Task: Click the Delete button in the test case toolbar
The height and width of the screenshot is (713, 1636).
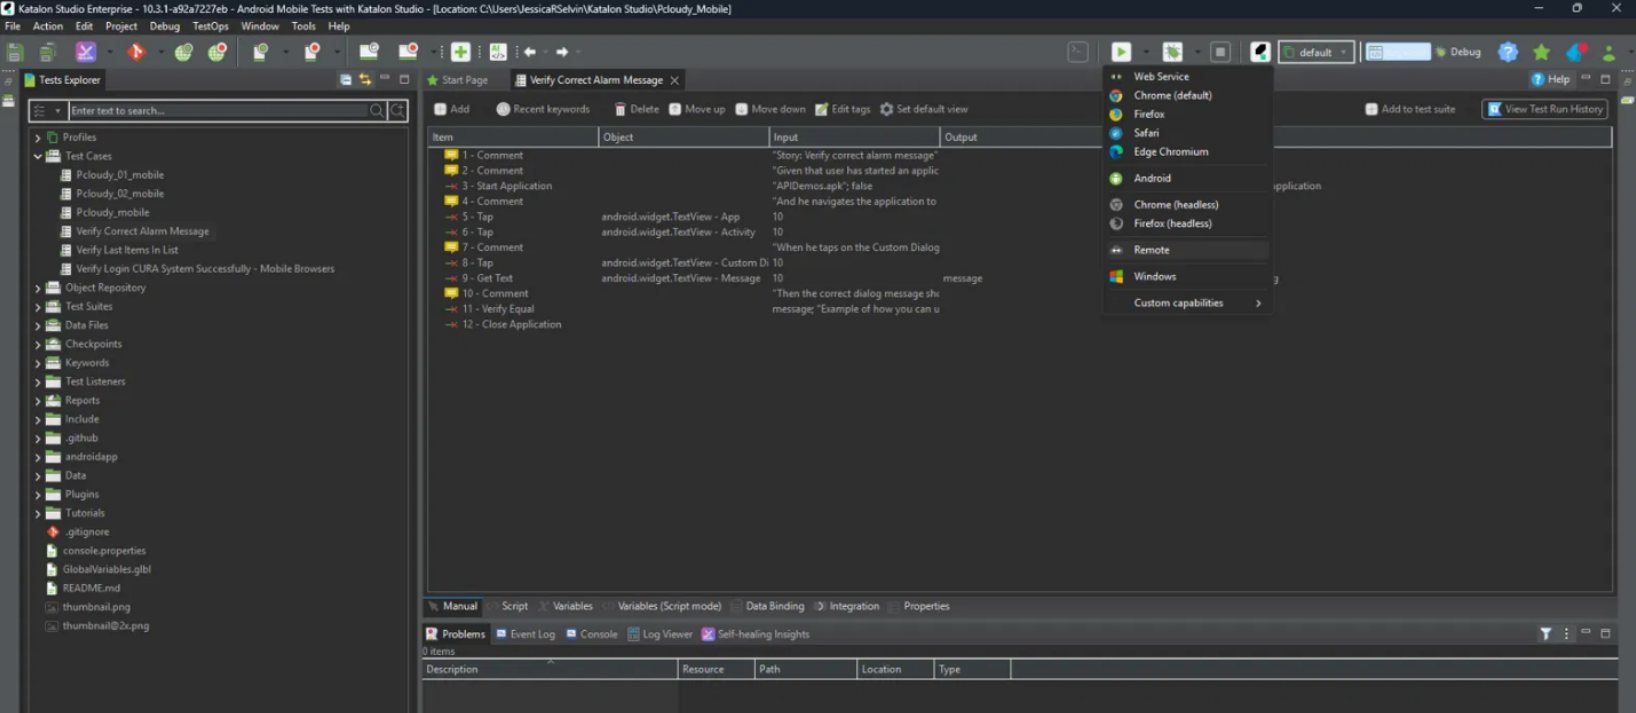Action: pyautogui.click(x=636, y=109)
